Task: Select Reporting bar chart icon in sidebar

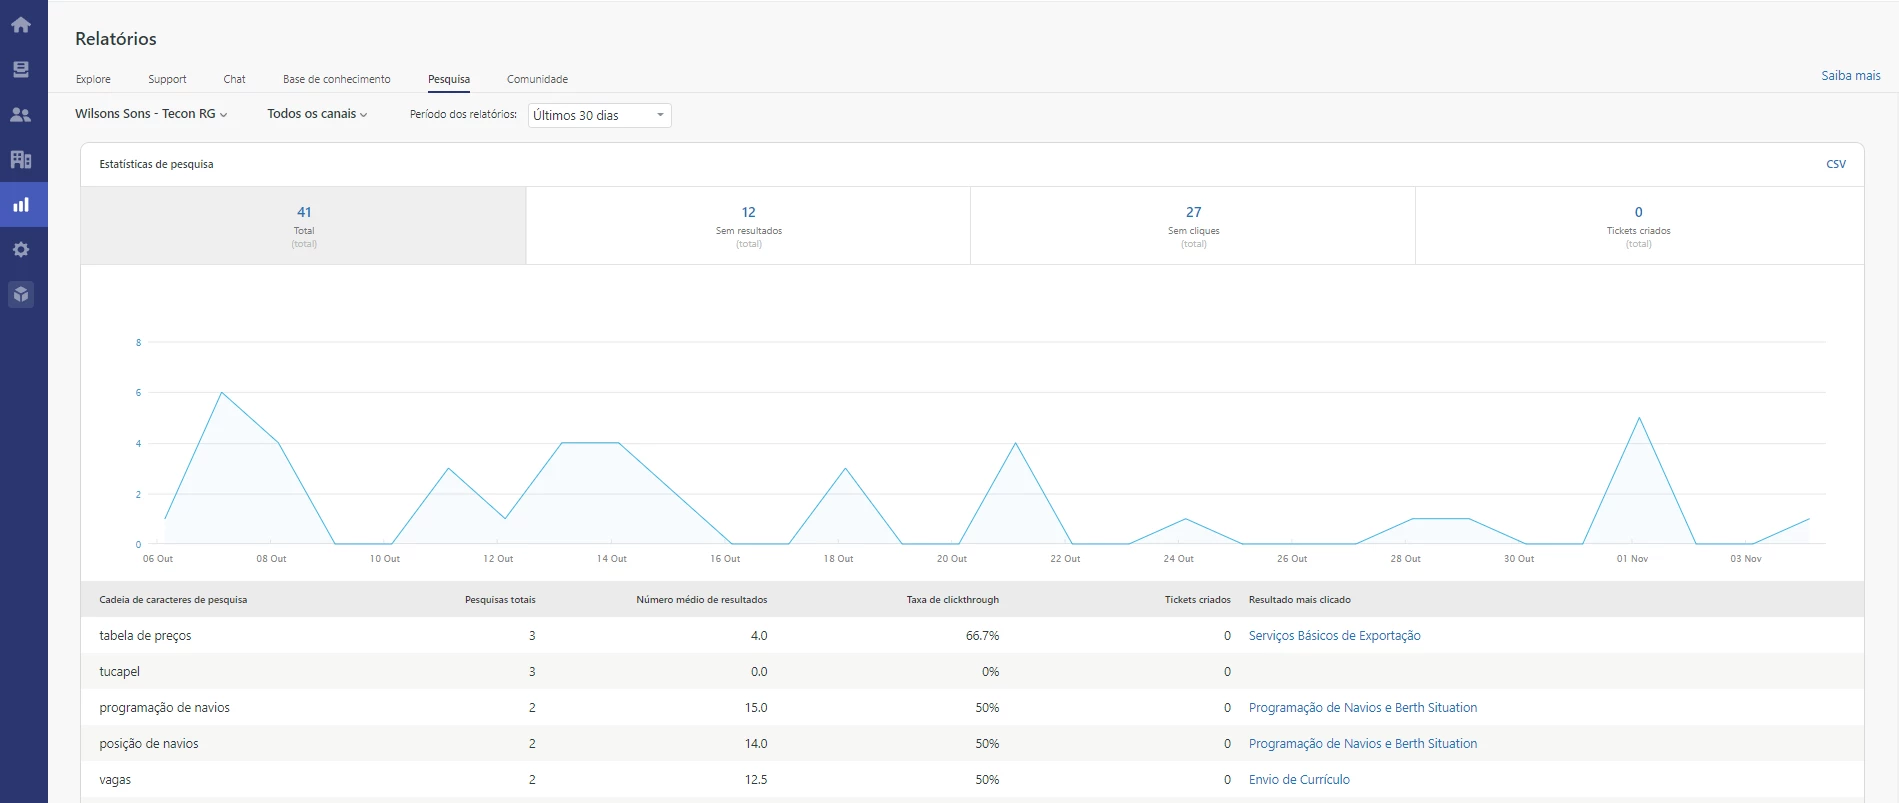Action: pyautogui.click(x=21, y=205)
